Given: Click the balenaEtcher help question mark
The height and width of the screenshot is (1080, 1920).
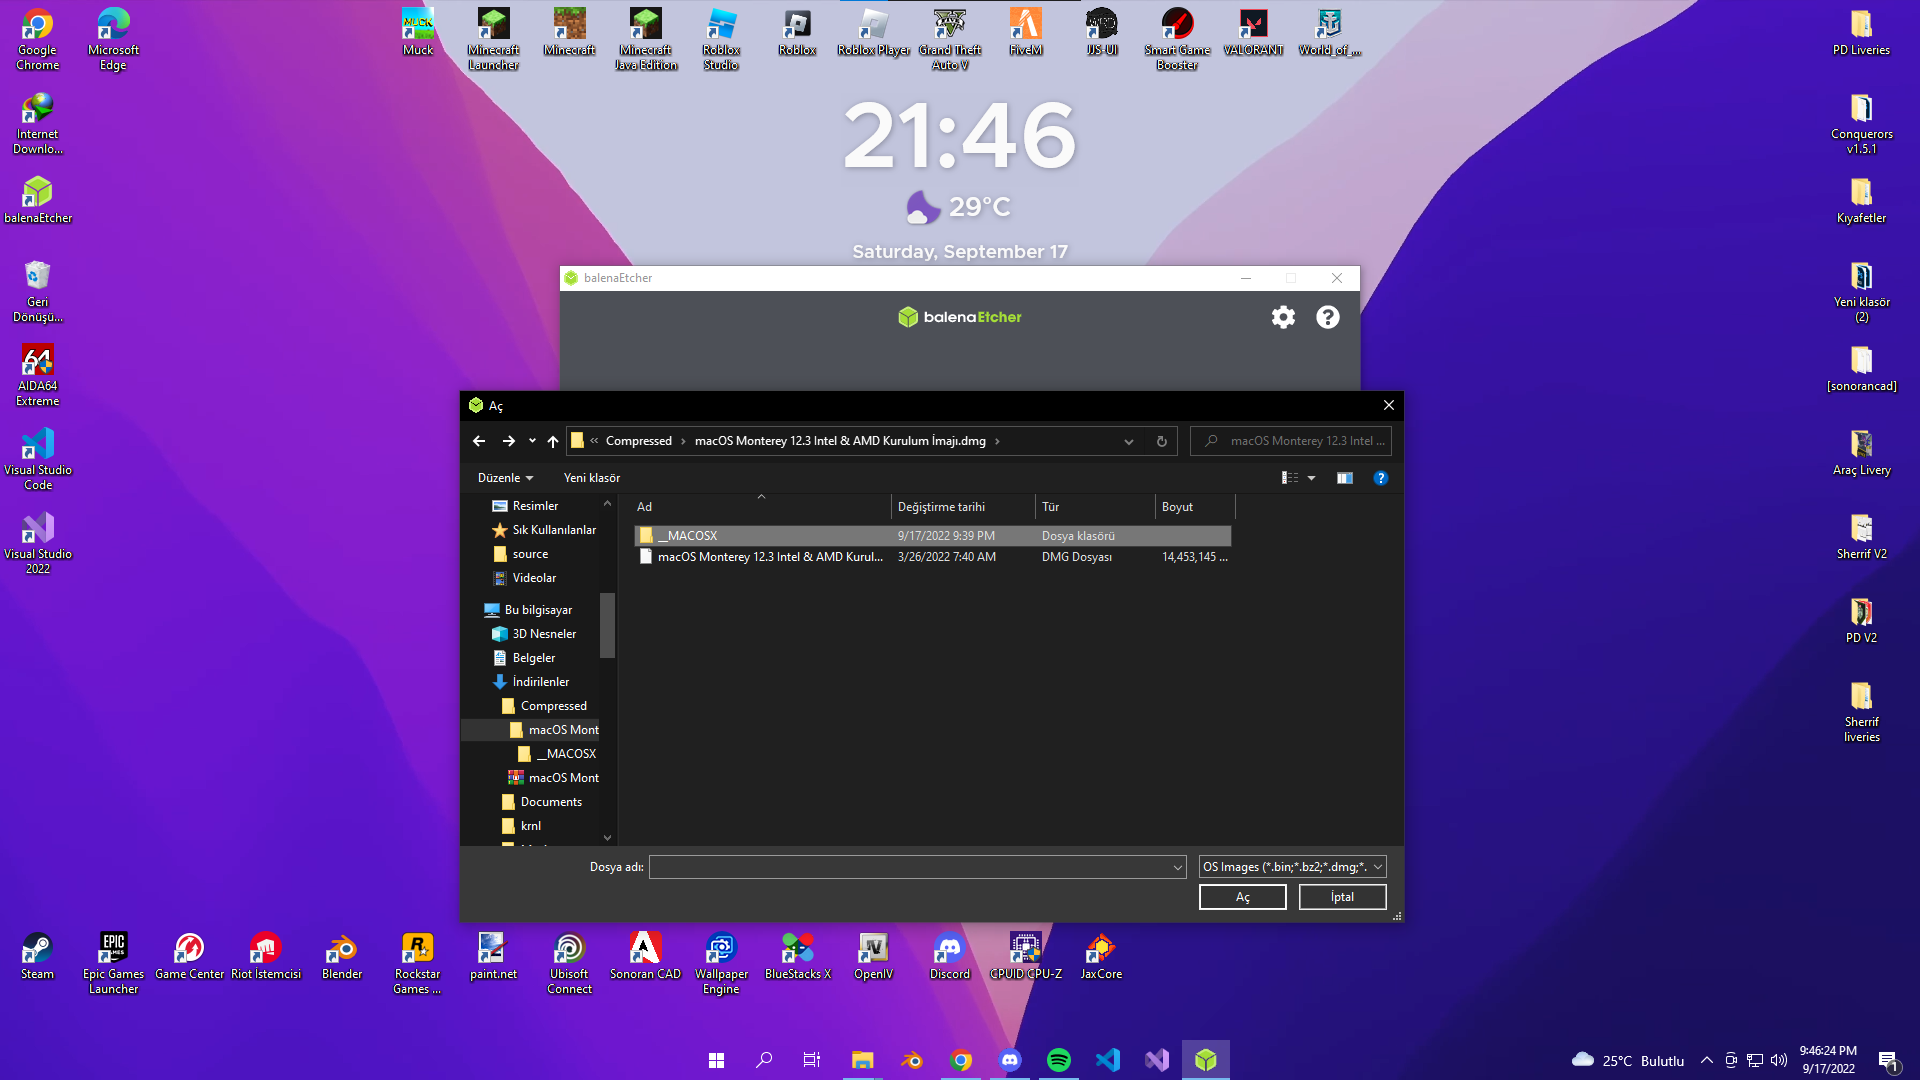Looking at the screenshot, I should (x=1327, y=317).
